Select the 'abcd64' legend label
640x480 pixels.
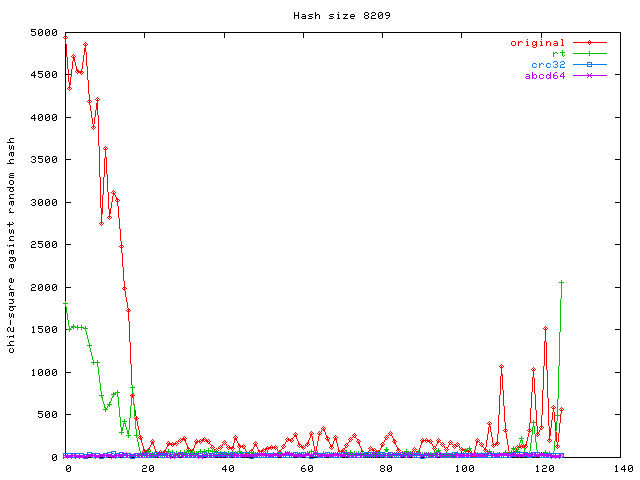[x=544, y=76]
